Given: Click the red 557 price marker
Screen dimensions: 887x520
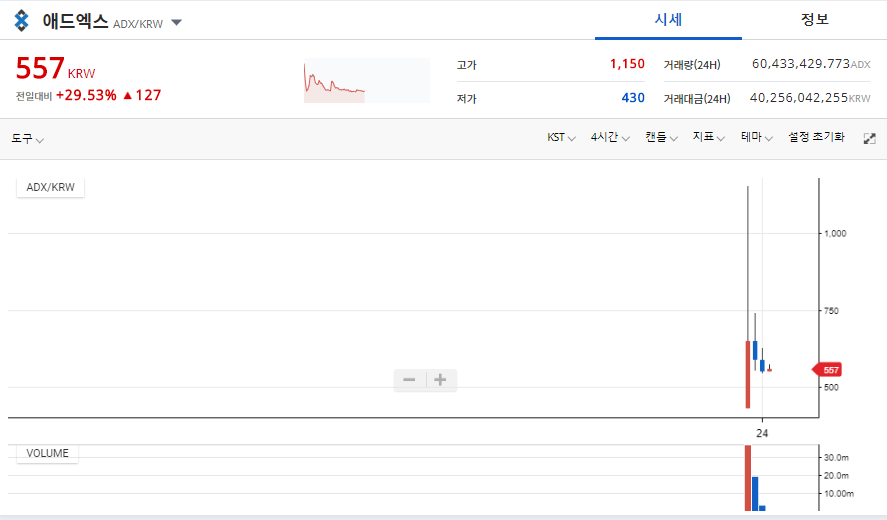Looking at the screenshot, I should click(x=828, y=370).
